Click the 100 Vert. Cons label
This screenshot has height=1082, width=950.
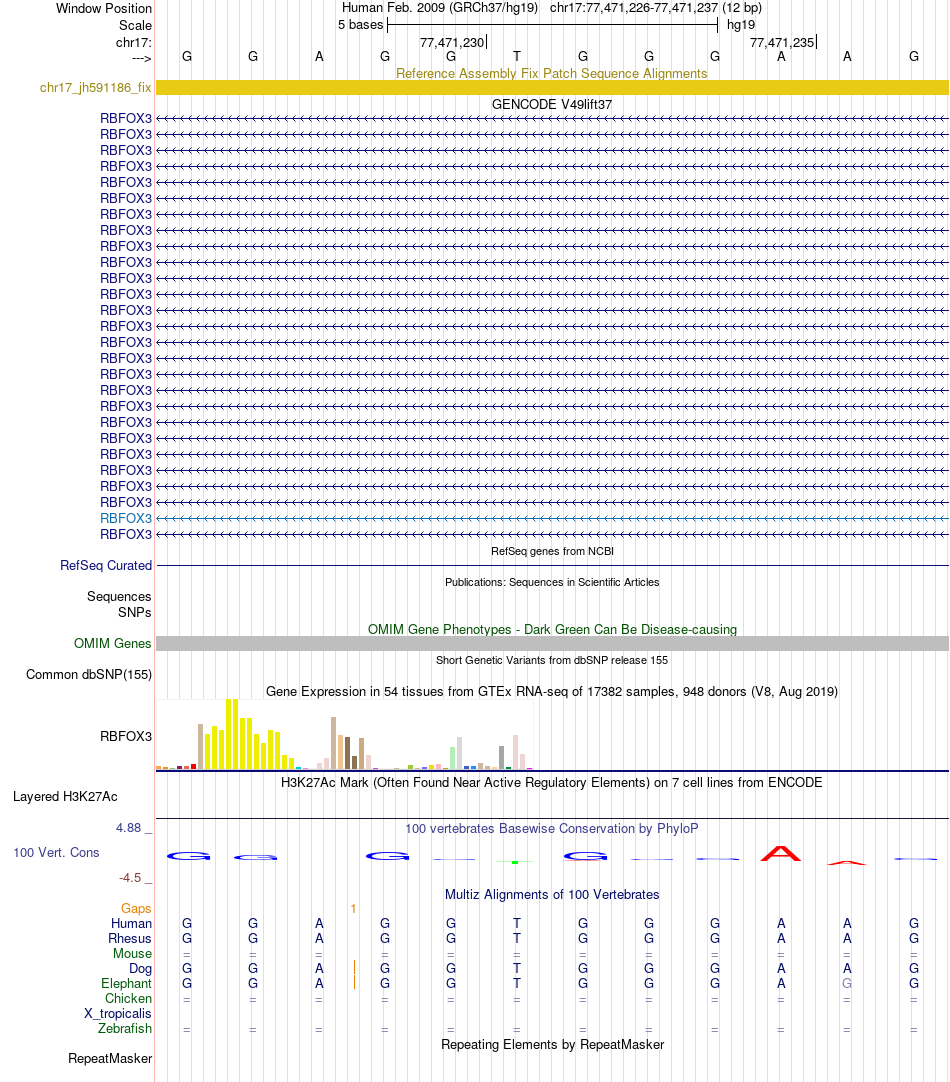coord(56,852)
